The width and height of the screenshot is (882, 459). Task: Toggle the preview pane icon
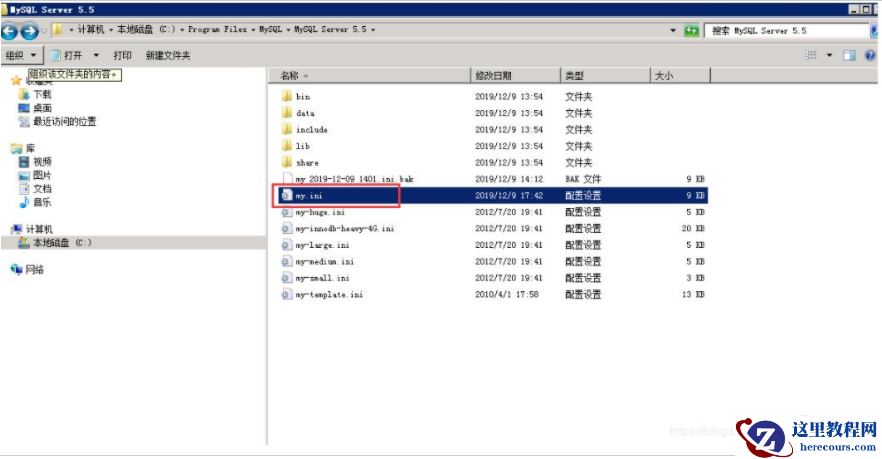[x=849, y=55]
